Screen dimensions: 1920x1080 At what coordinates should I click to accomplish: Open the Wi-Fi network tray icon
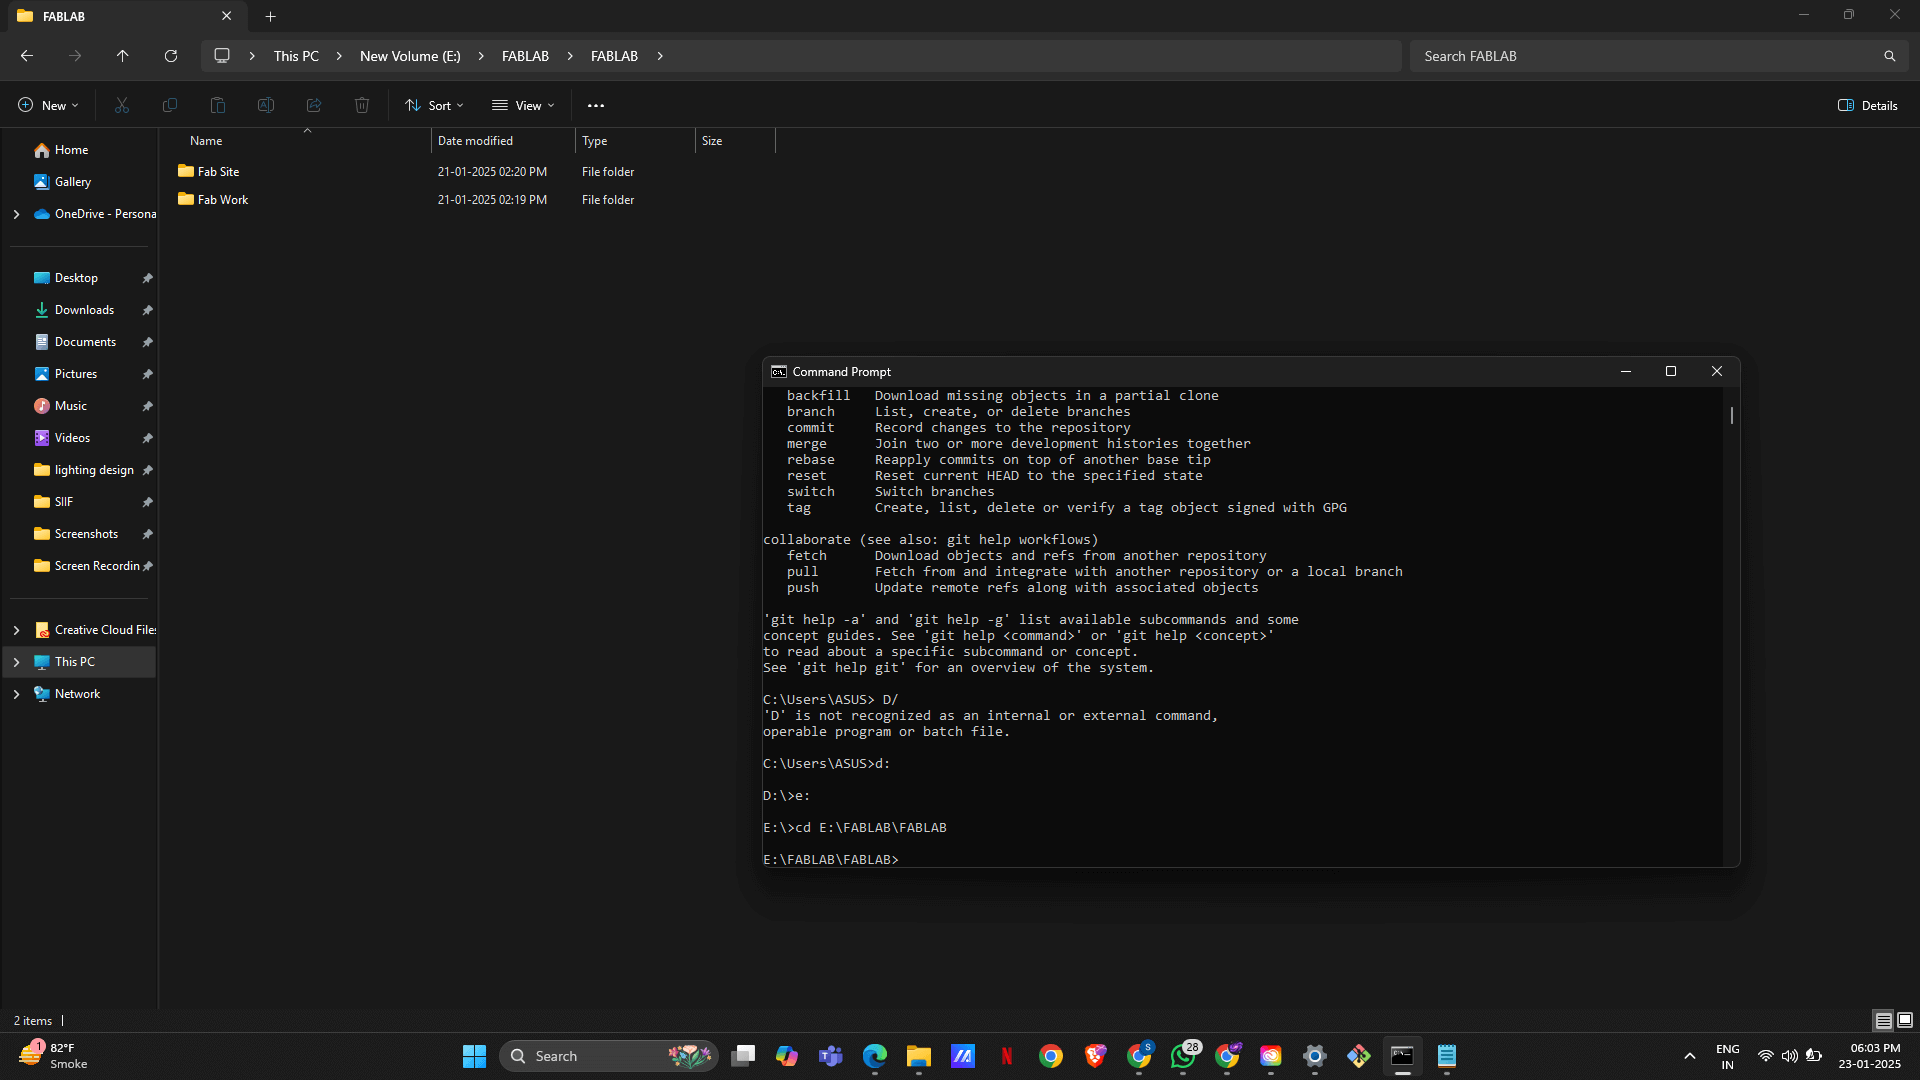tap(1766, 1056)
